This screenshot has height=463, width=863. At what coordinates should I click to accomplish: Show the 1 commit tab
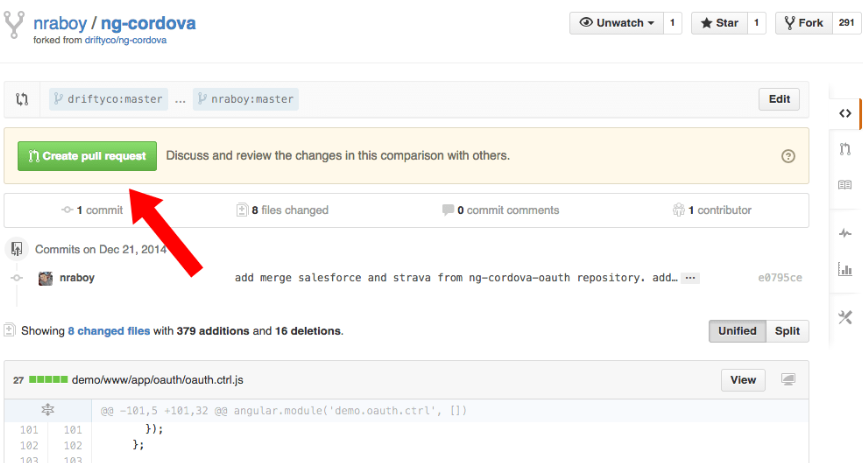[92, 210]
